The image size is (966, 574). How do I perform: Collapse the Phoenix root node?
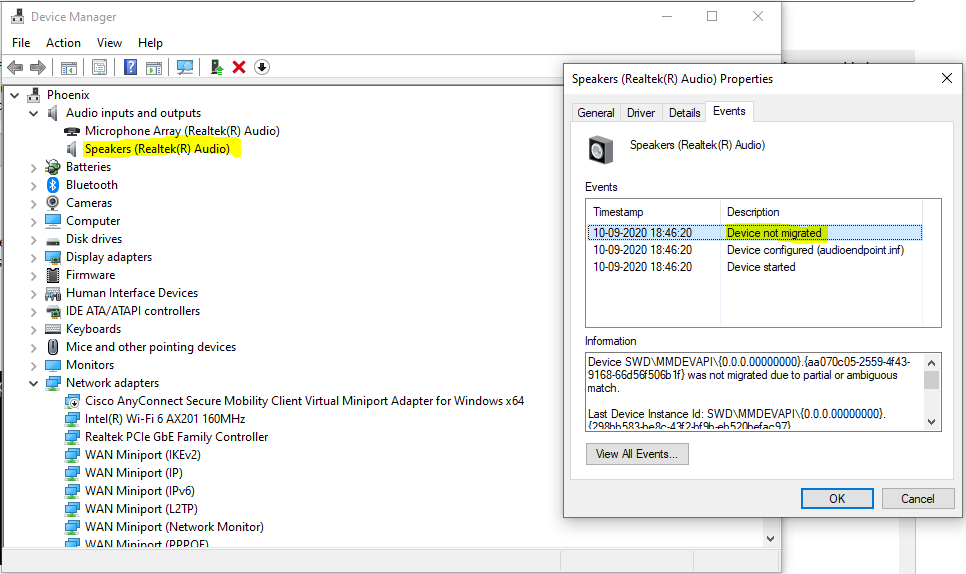point(15,95)
